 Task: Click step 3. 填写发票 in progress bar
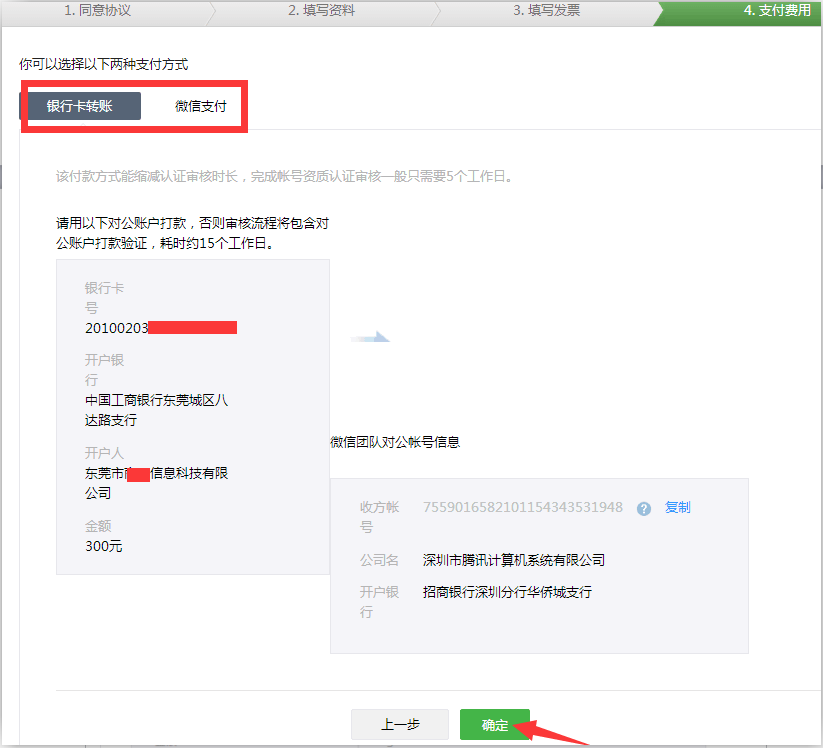click(546, 11)
